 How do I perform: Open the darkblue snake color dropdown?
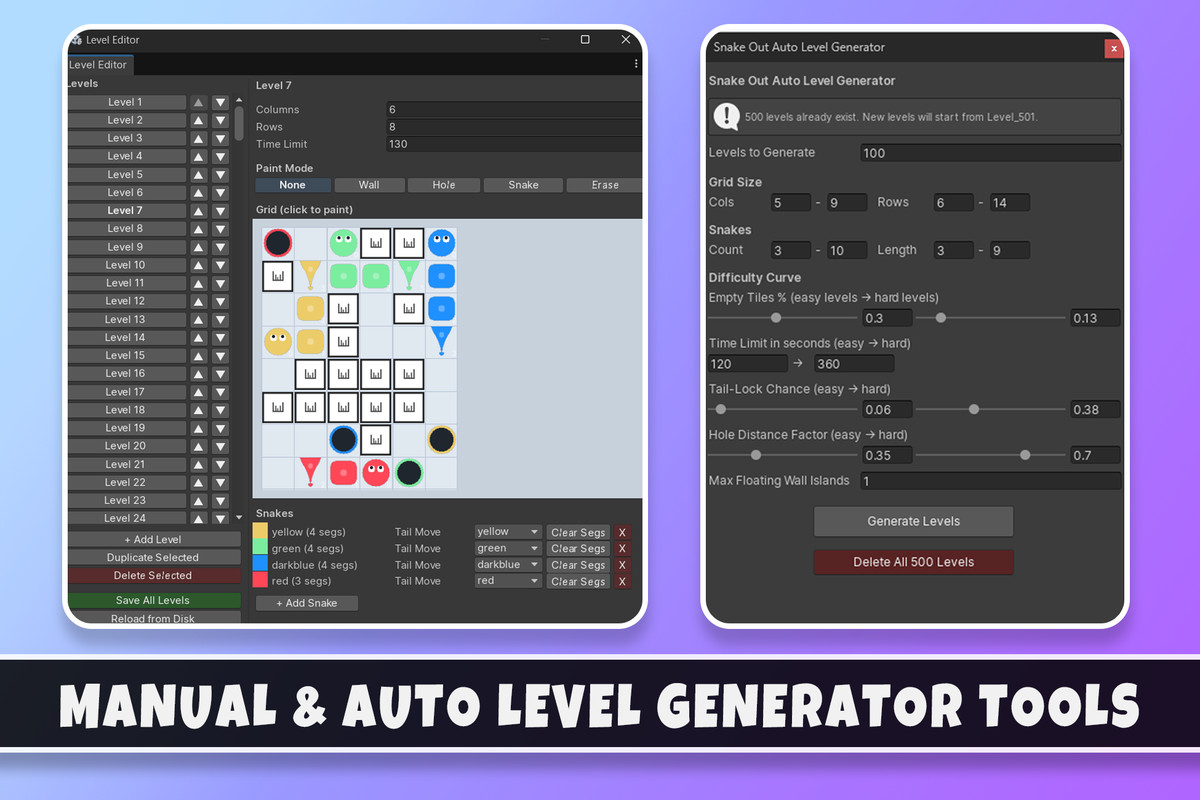(507, 564)
